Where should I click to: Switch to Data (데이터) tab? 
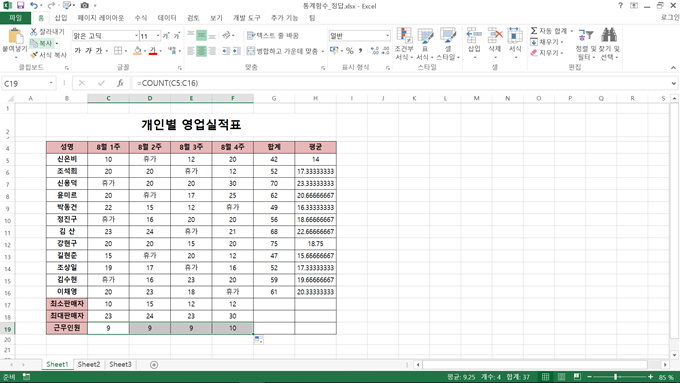tap(167, 18)
